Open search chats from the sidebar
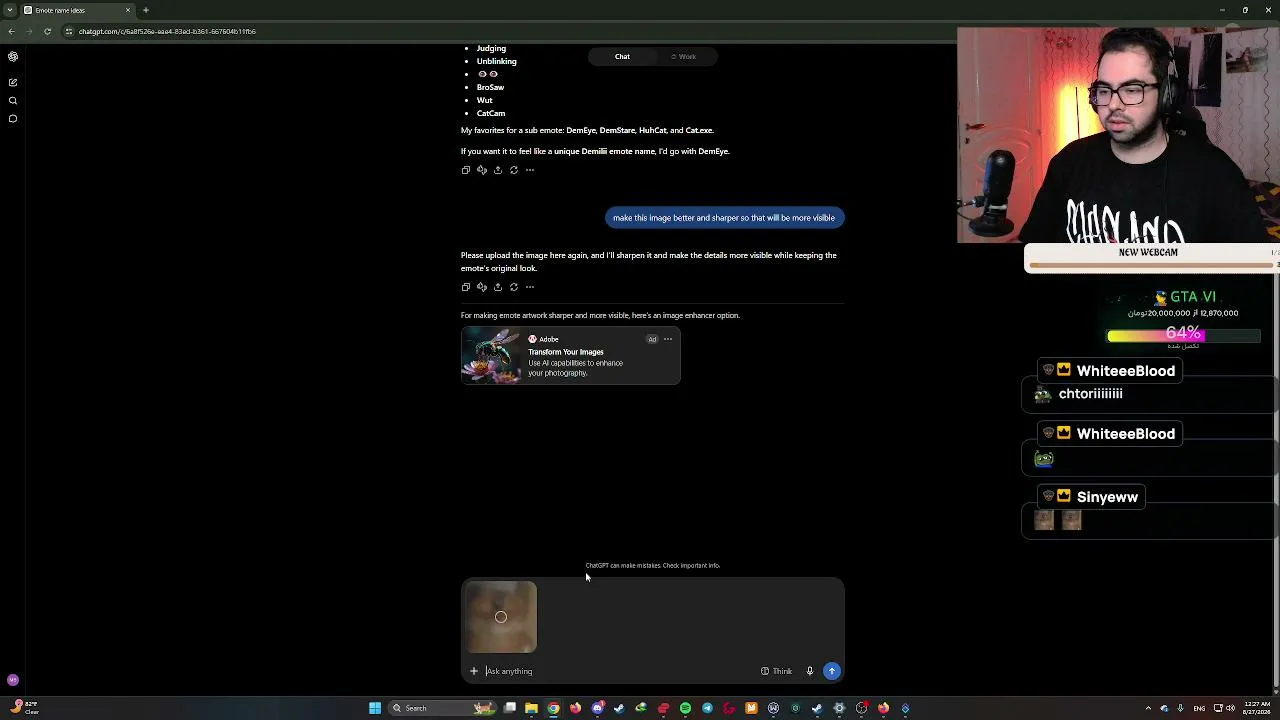Viewport: 1280px width, 720px height. (13, 100)
